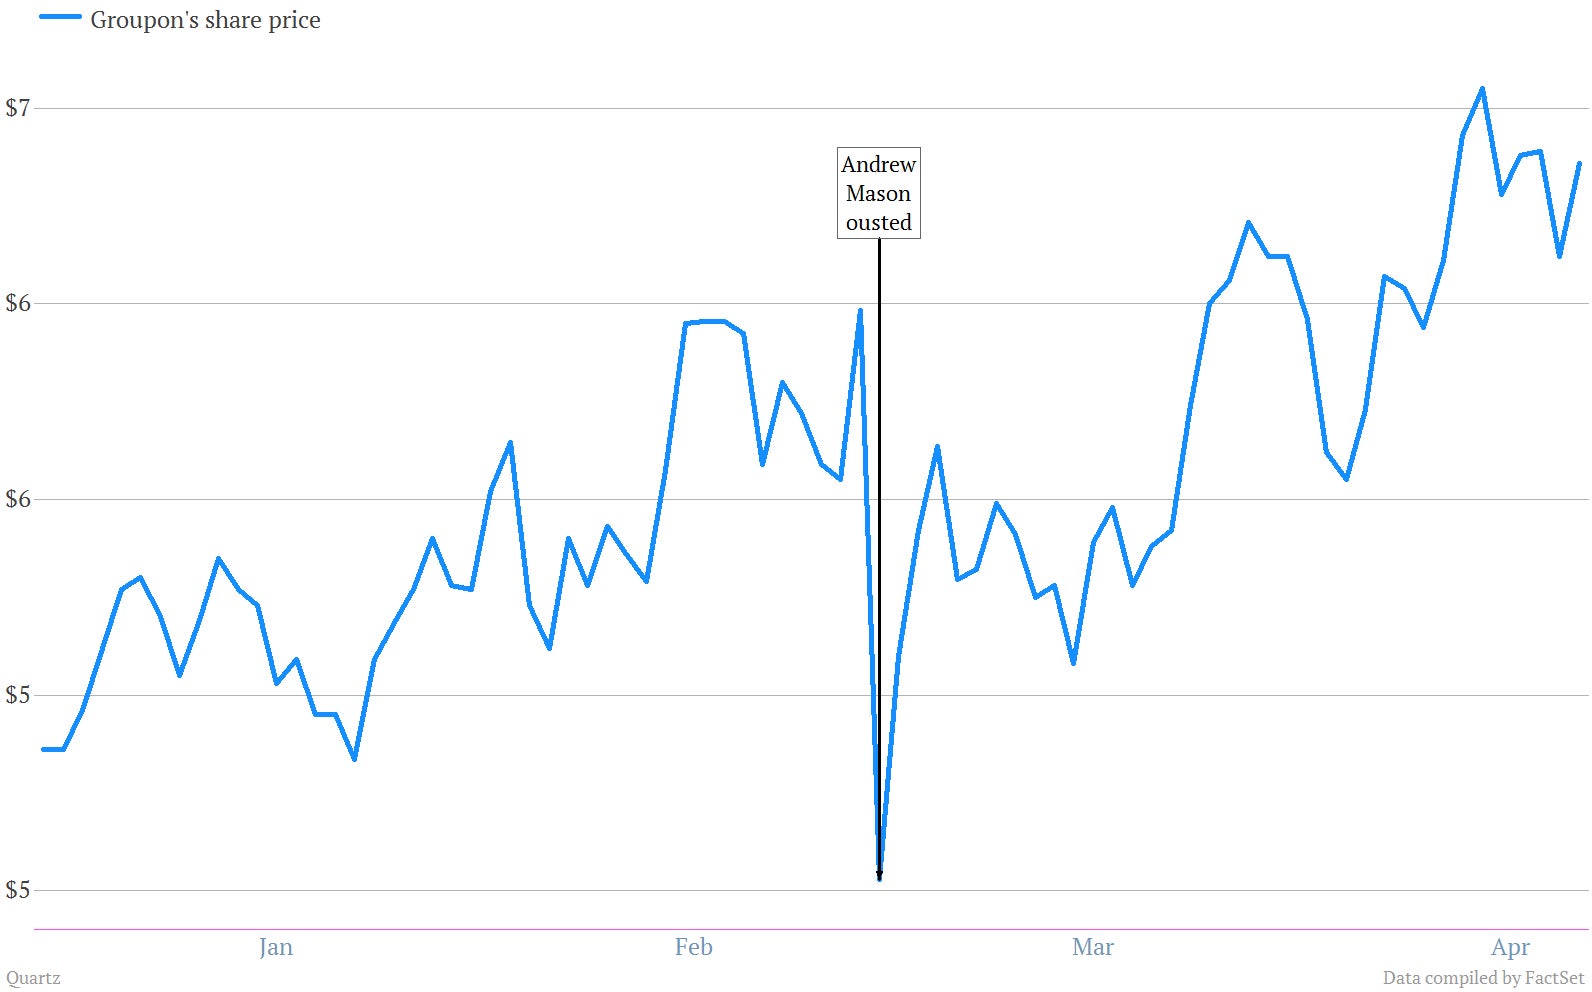The height and width of the screenshot is (992, 1592).
Task: Select the Mar month axis label
Action: [x=1092, y=947]
